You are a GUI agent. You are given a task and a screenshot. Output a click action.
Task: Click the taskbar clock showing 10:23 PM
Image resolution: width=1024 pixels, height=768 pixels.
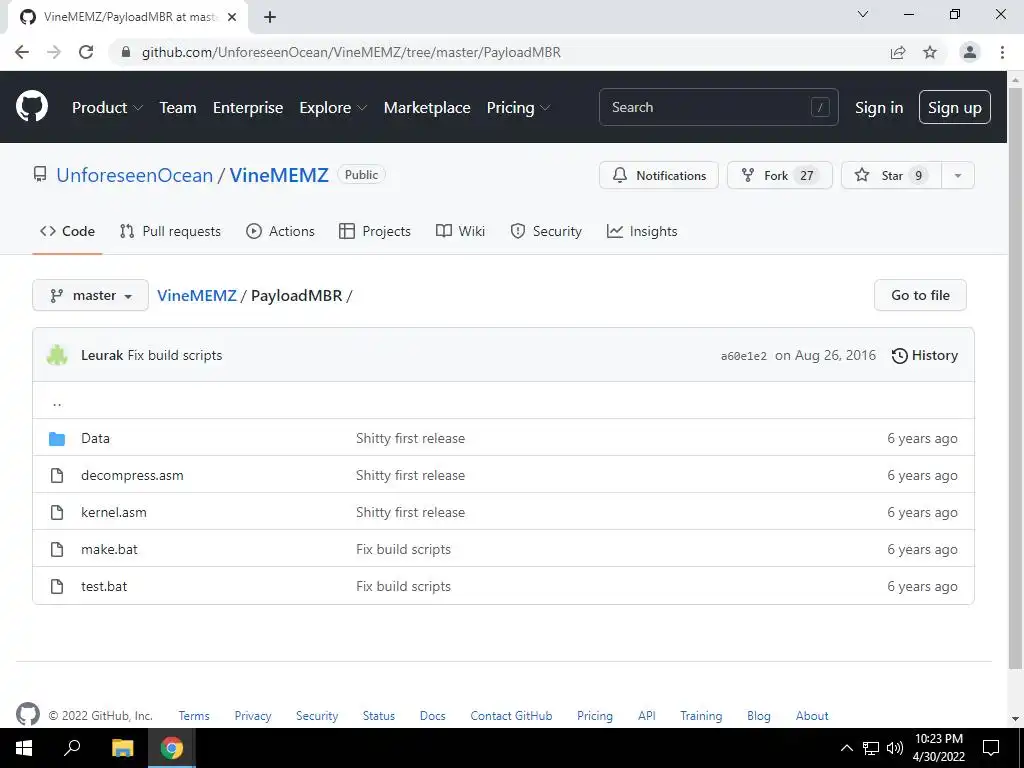tap(938, 748)
